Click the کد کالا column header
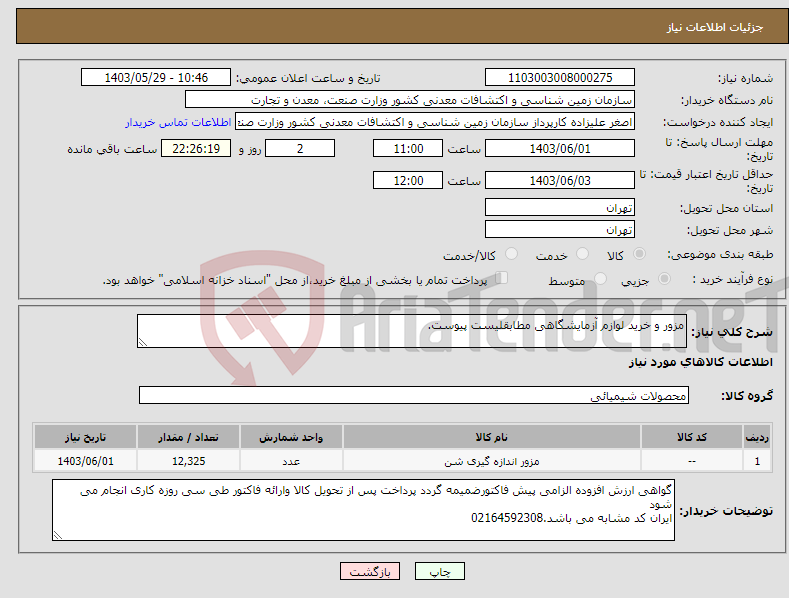789x598 pixels. 692,437
